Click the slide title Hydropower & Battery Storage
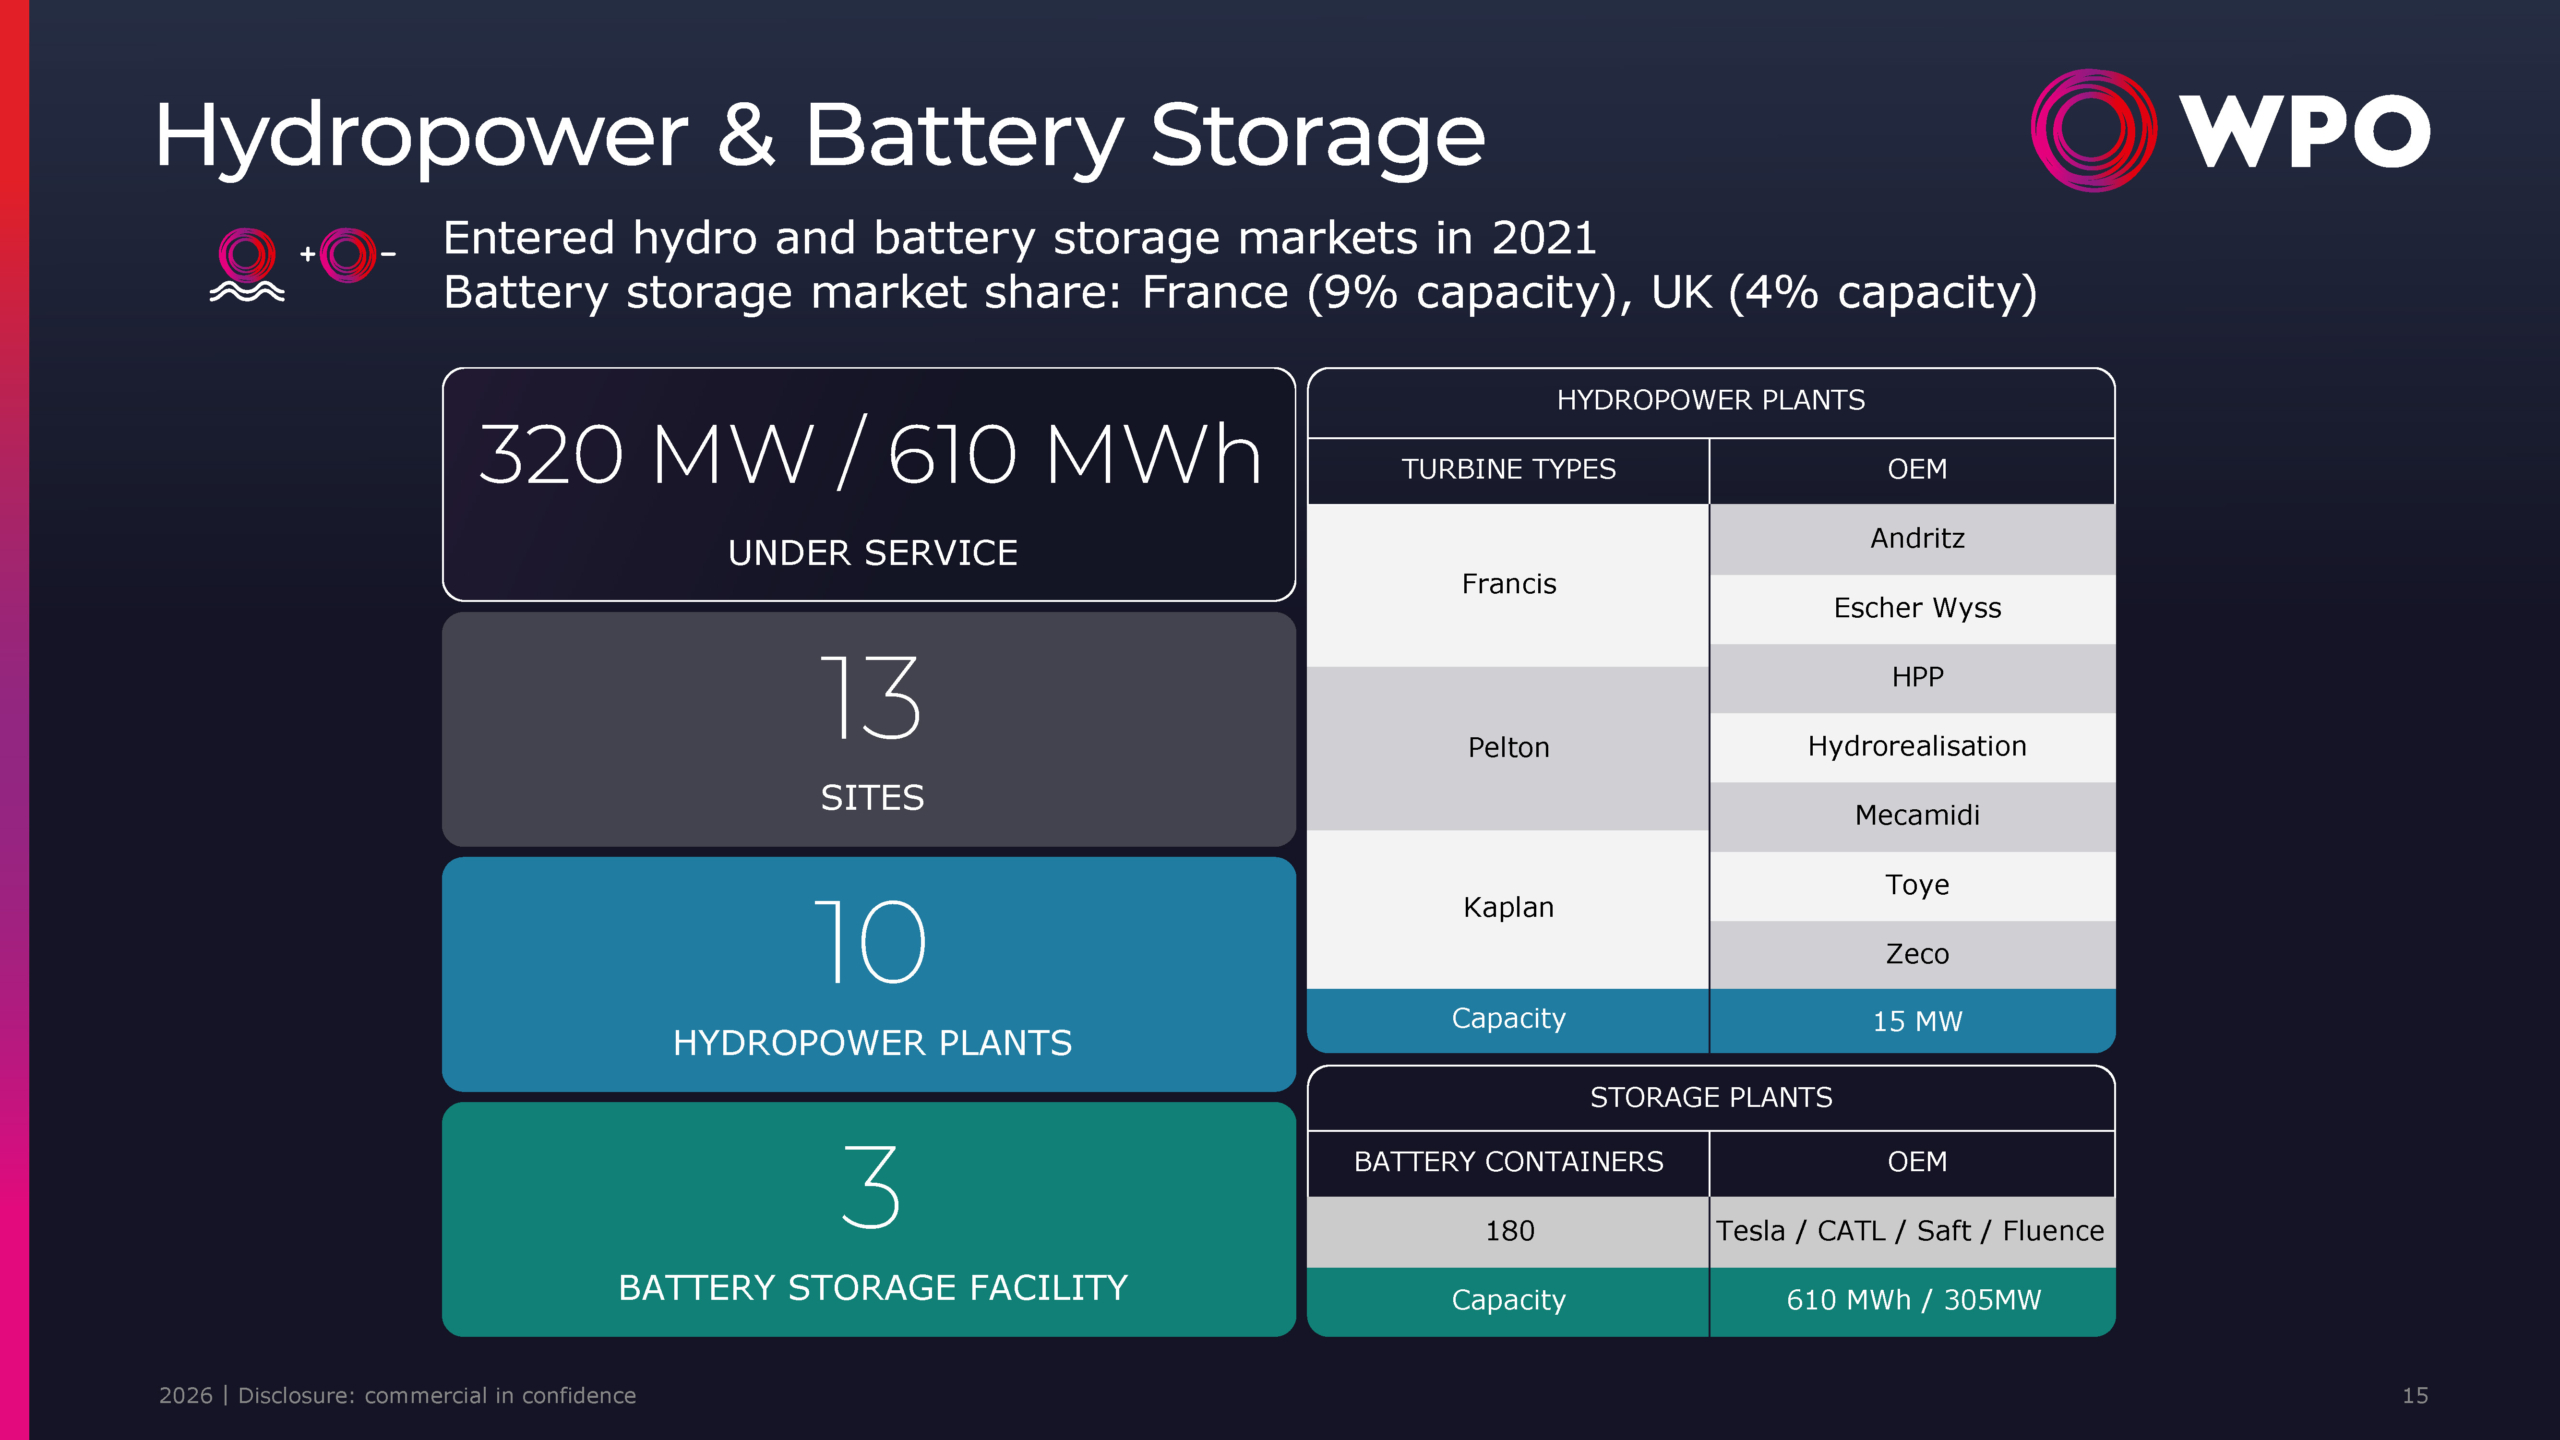 pyautogui.click(x=819, y=136)
